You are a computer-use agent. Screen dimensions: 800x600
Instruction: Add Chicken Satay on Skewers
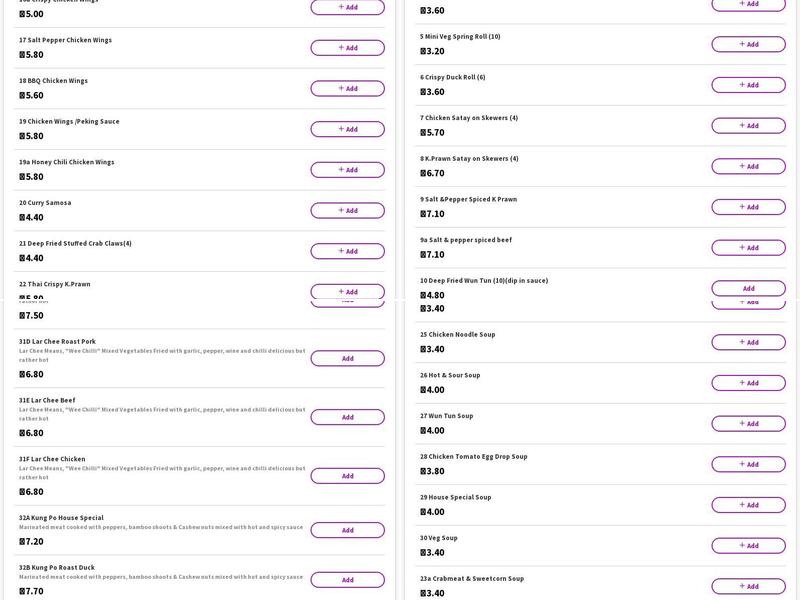pos(748,126)
